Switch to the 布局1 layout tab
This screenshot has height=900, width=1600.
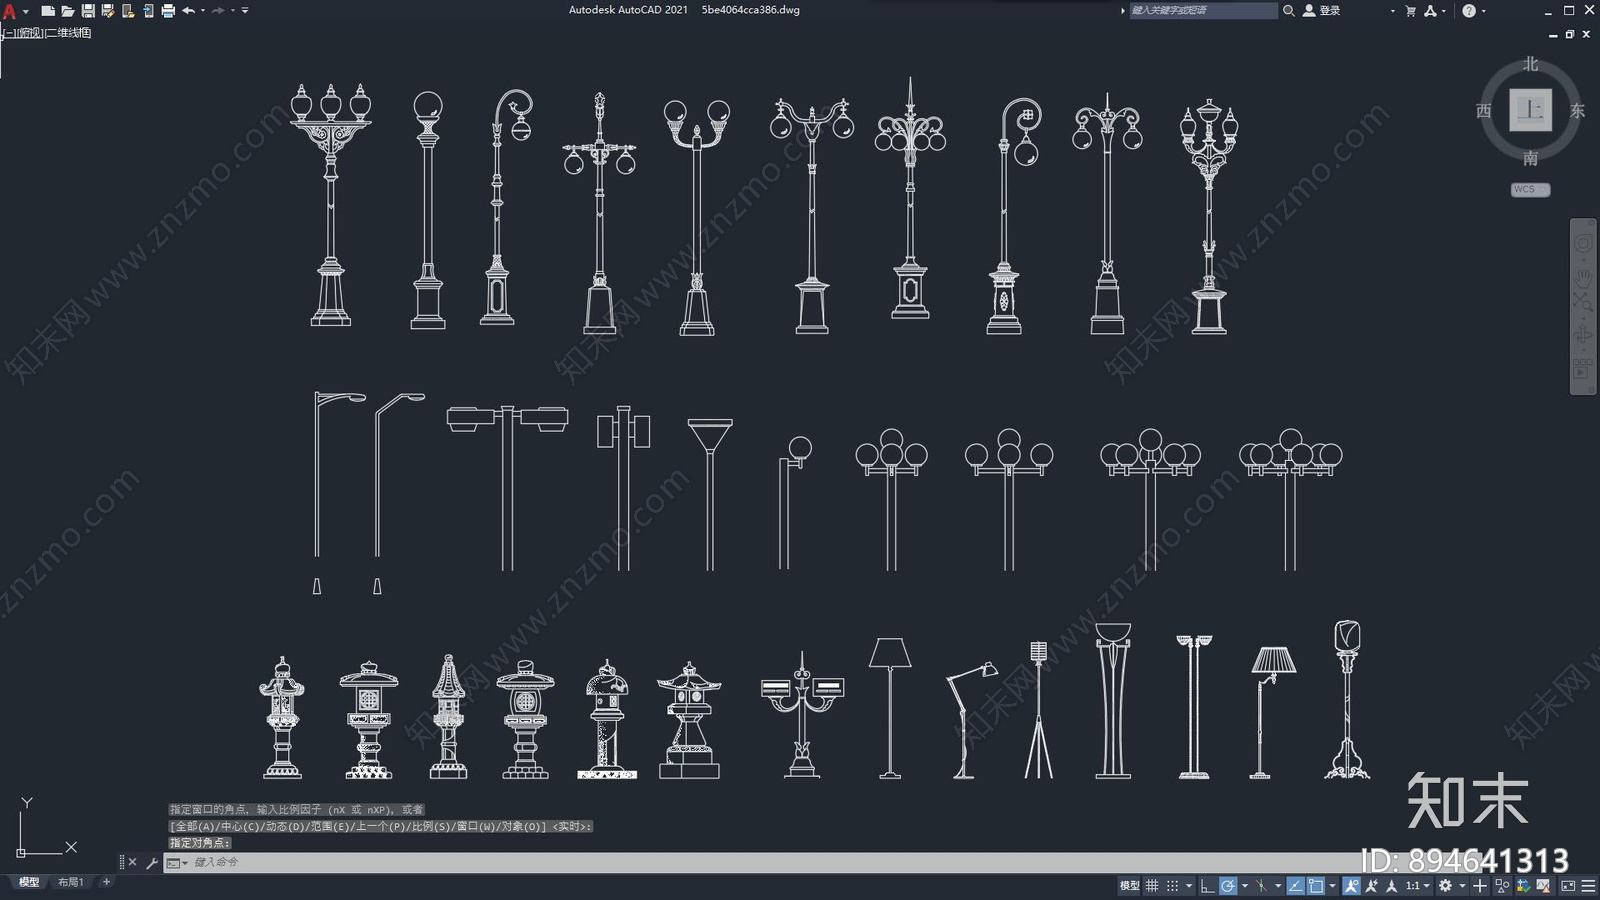pos(70,882)
